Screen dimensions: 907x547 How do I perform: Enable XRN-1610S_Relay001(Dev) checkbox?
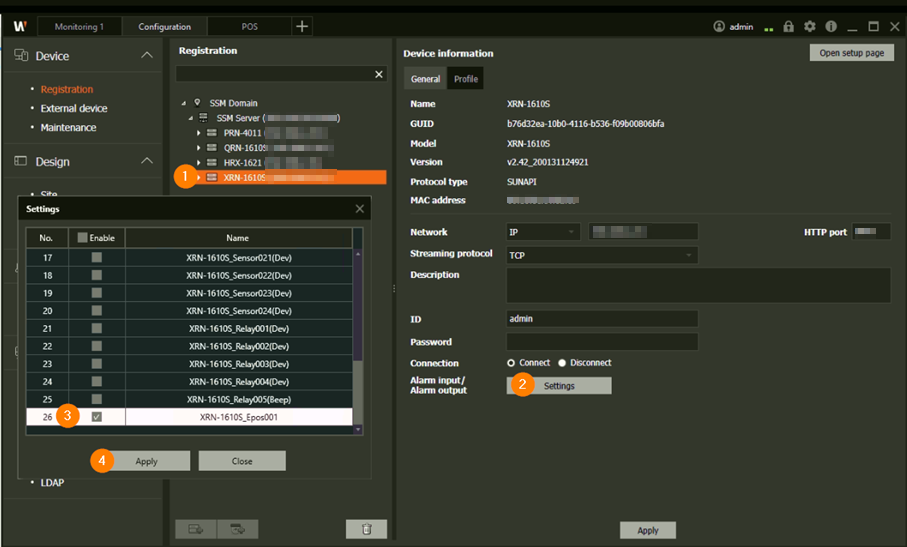click(97, 328)
